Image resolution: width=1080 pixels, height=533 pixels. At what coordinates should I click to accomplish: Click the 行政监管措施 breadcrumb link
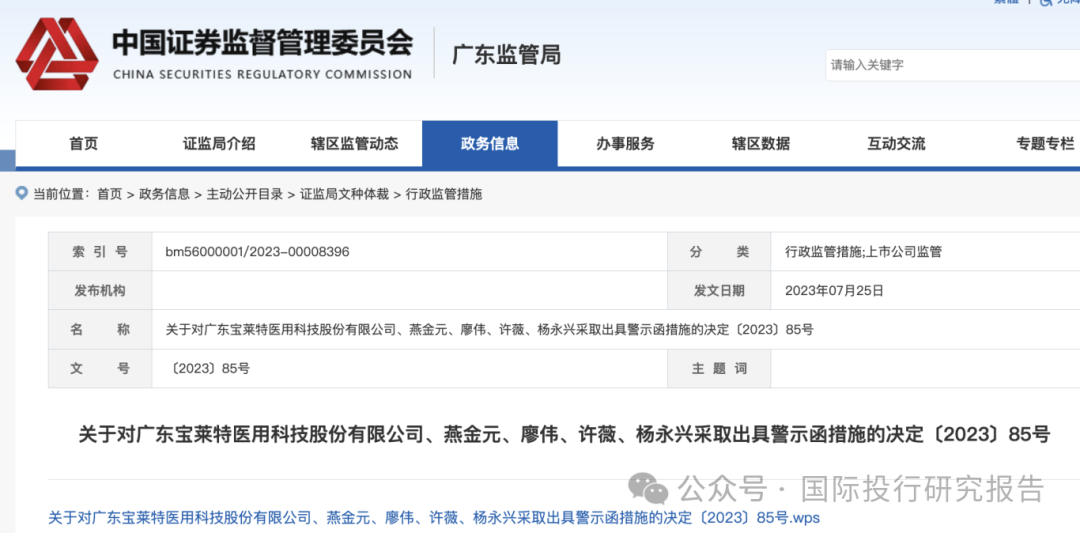pyautogui.click(x=444, y=194)
